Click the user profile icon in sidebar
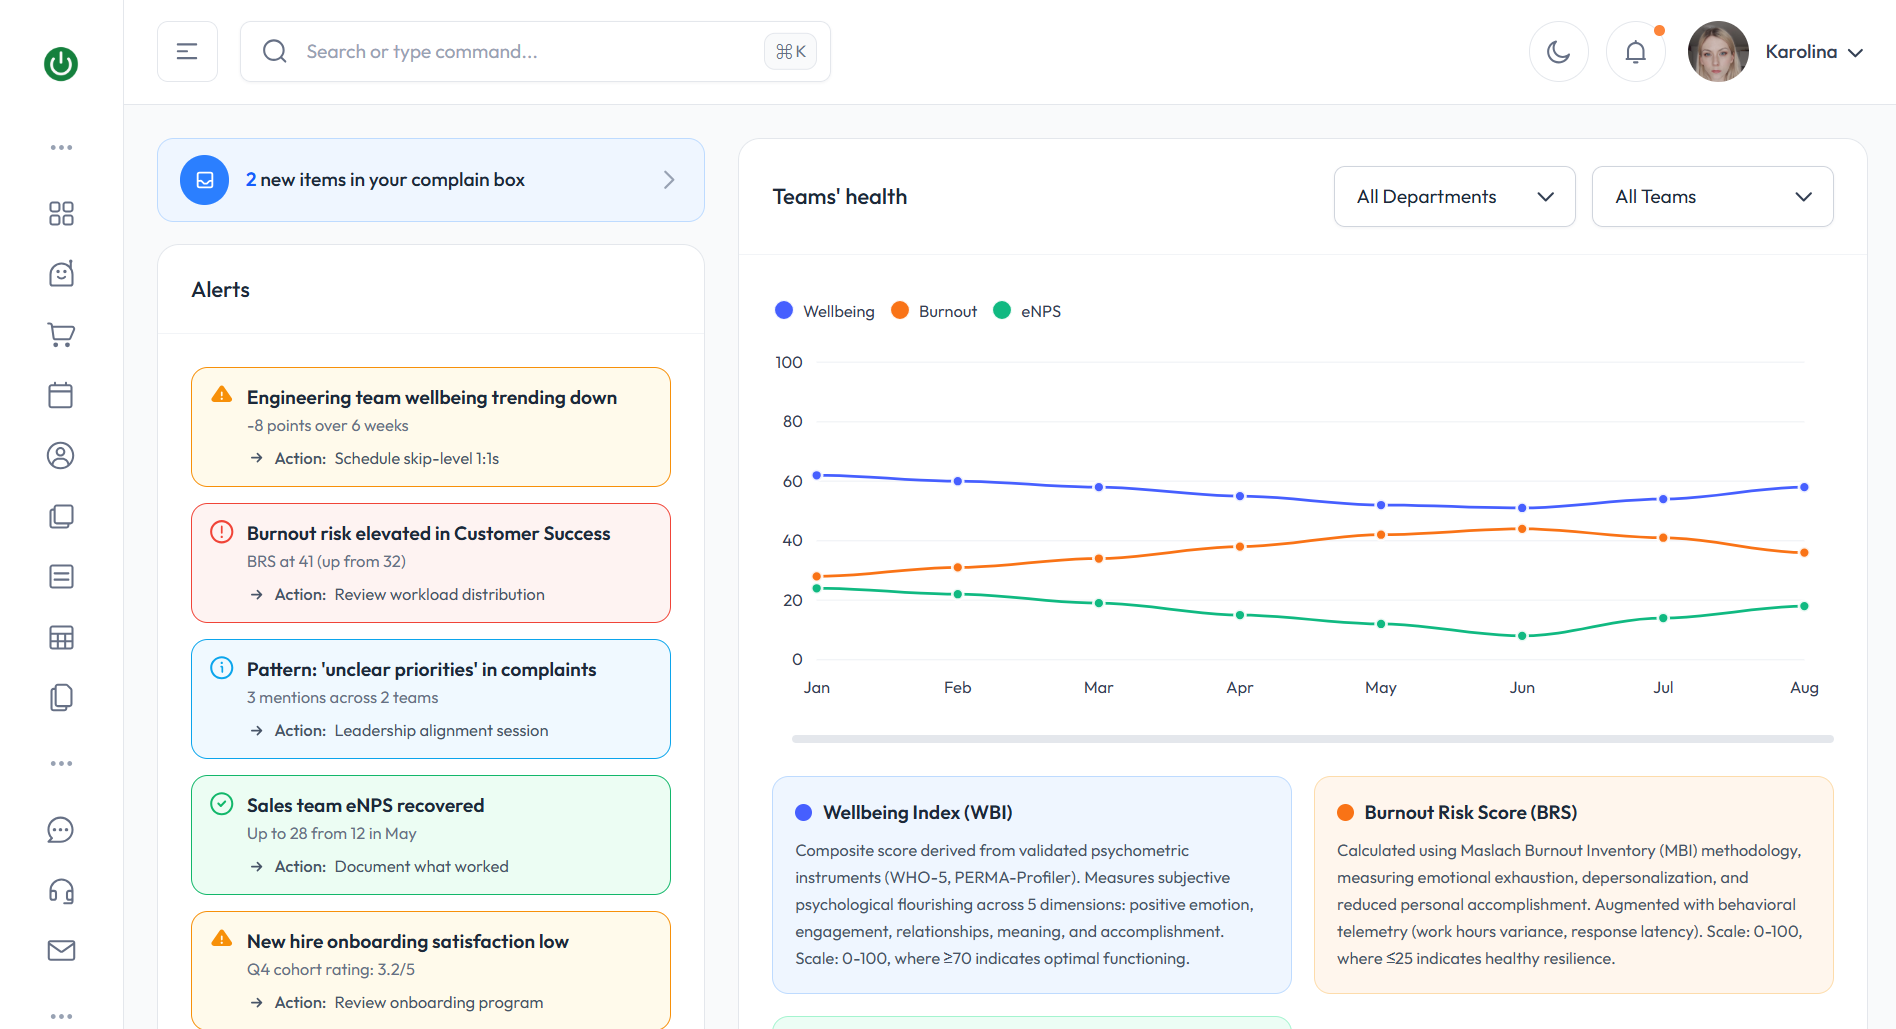1896x1029 pixels. point(61,455)
